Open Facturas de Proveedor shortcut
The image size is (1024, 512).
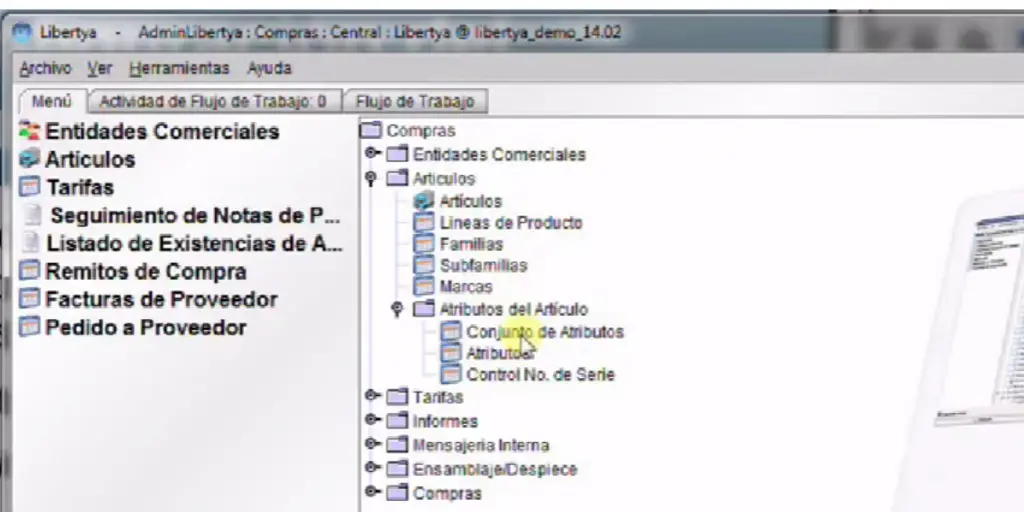coord(161,299)
